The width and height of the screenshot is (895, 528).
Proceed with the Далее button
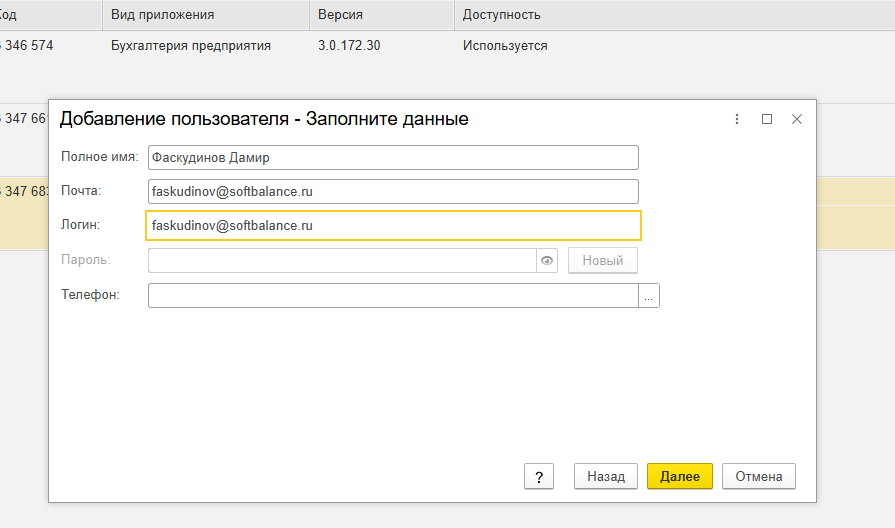680,476
